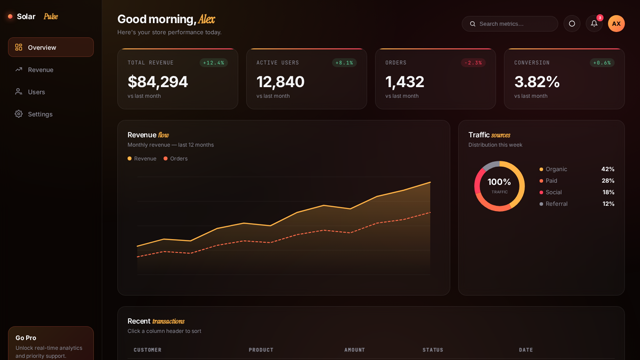Select the Paid legend color dot
Screen dimensions: 640x360
tap(541, 181)
